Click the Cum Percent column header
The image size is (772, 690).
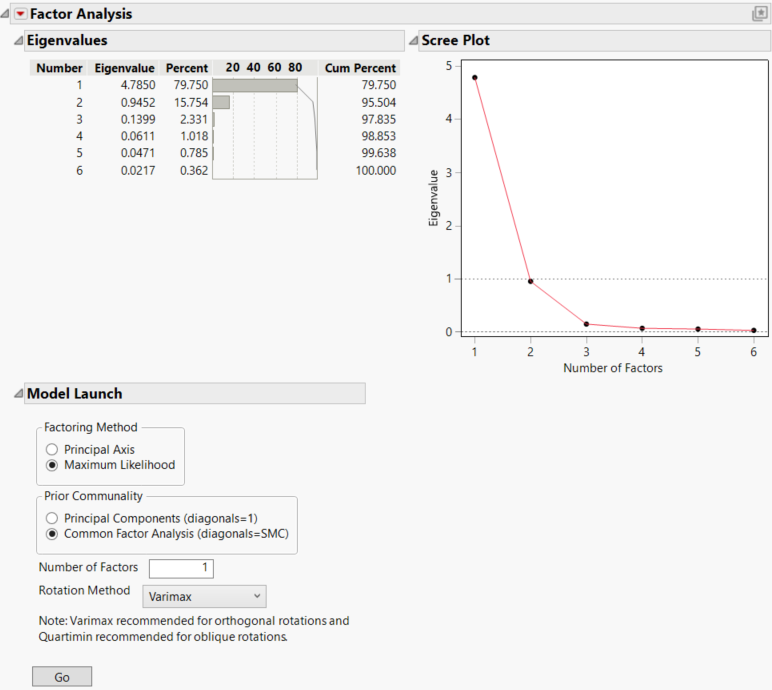[360, 68]
